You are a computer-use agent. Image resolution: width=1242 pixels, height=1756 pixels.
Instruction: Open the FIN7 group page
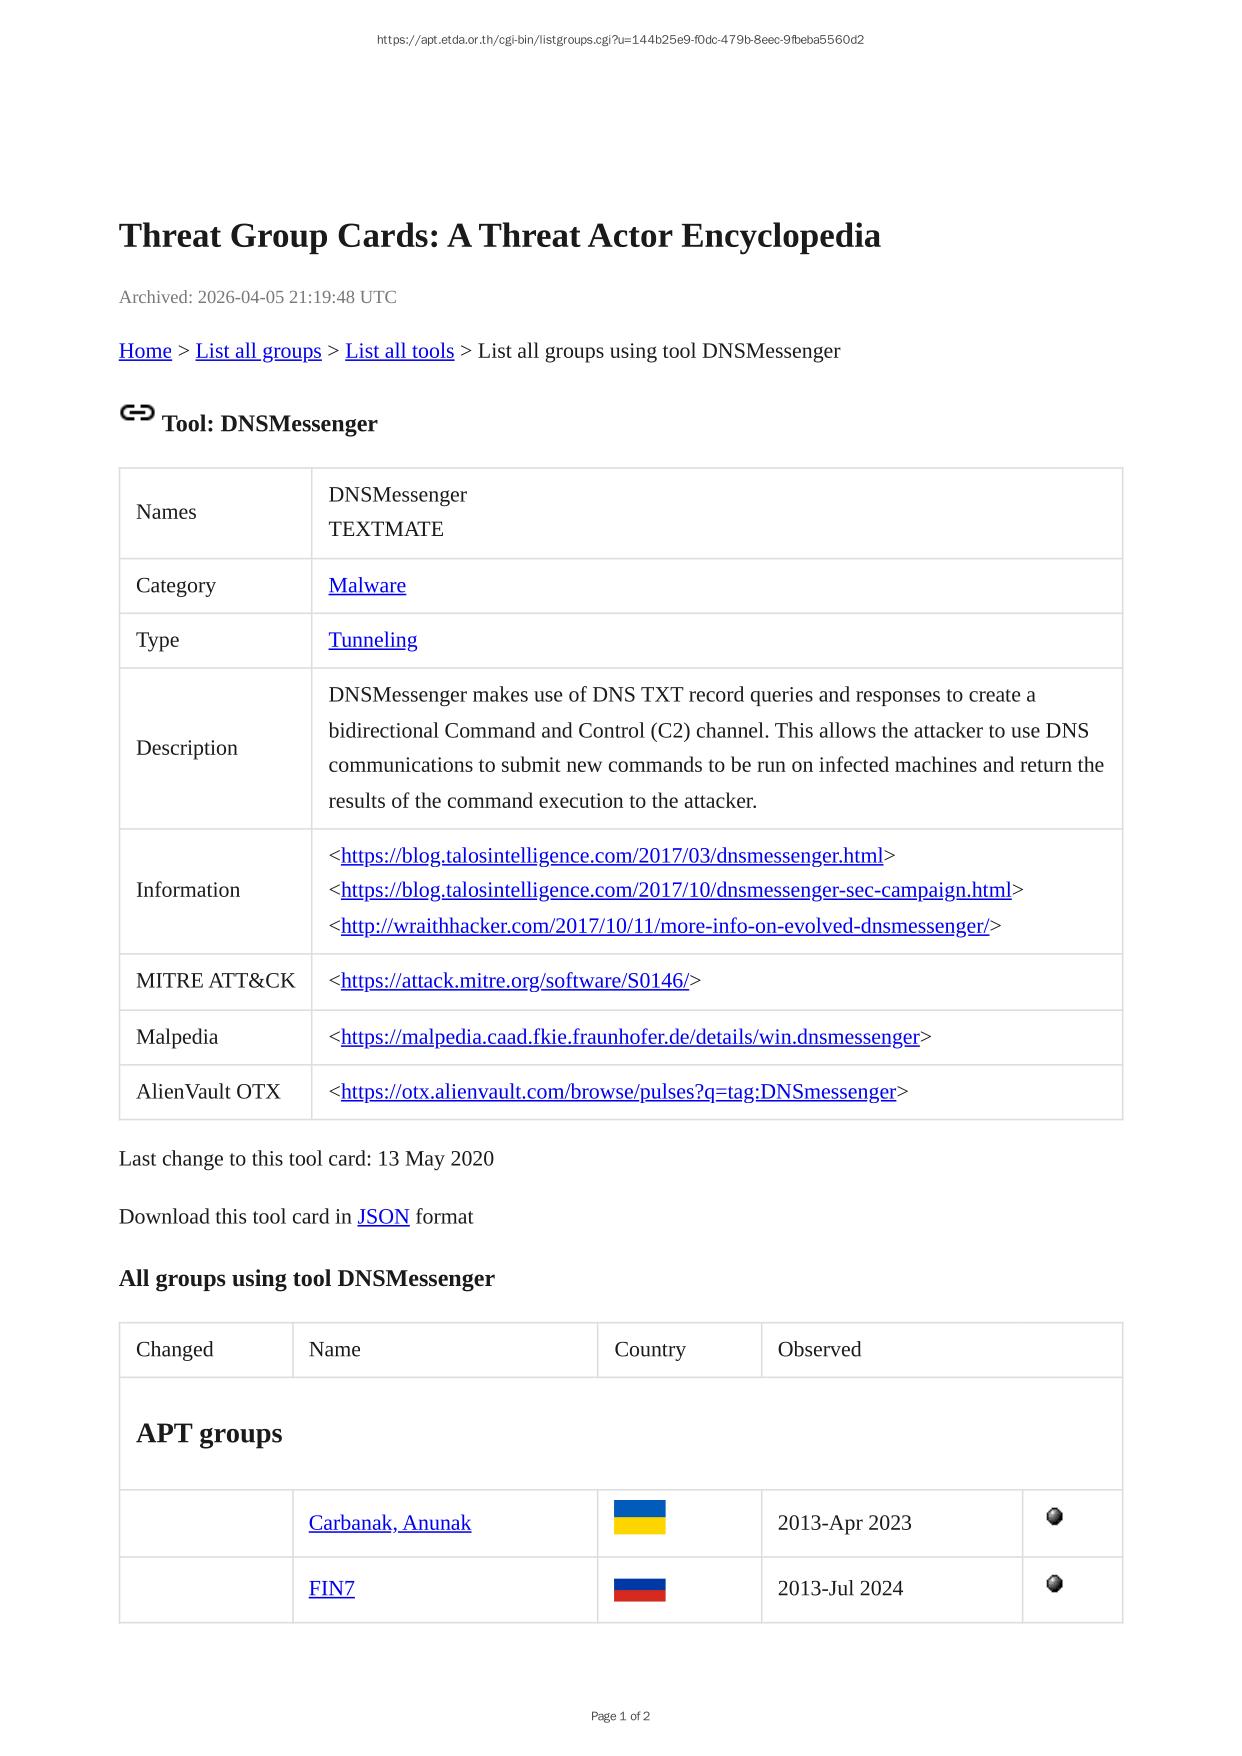coord(331,1589)
